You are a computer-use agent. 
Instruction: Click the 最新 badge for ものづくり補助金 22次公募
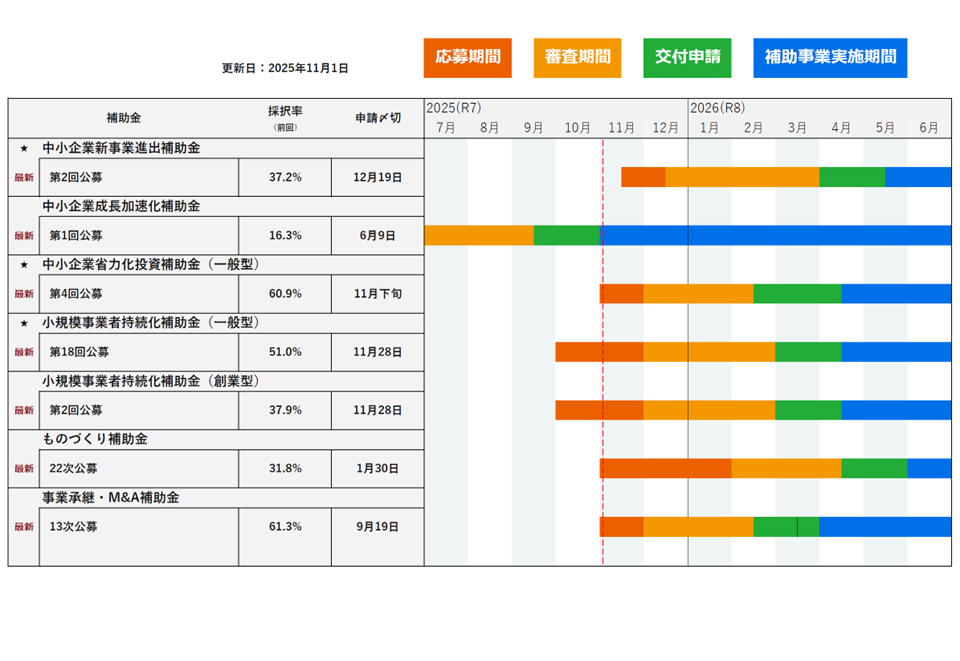(24, 468)
